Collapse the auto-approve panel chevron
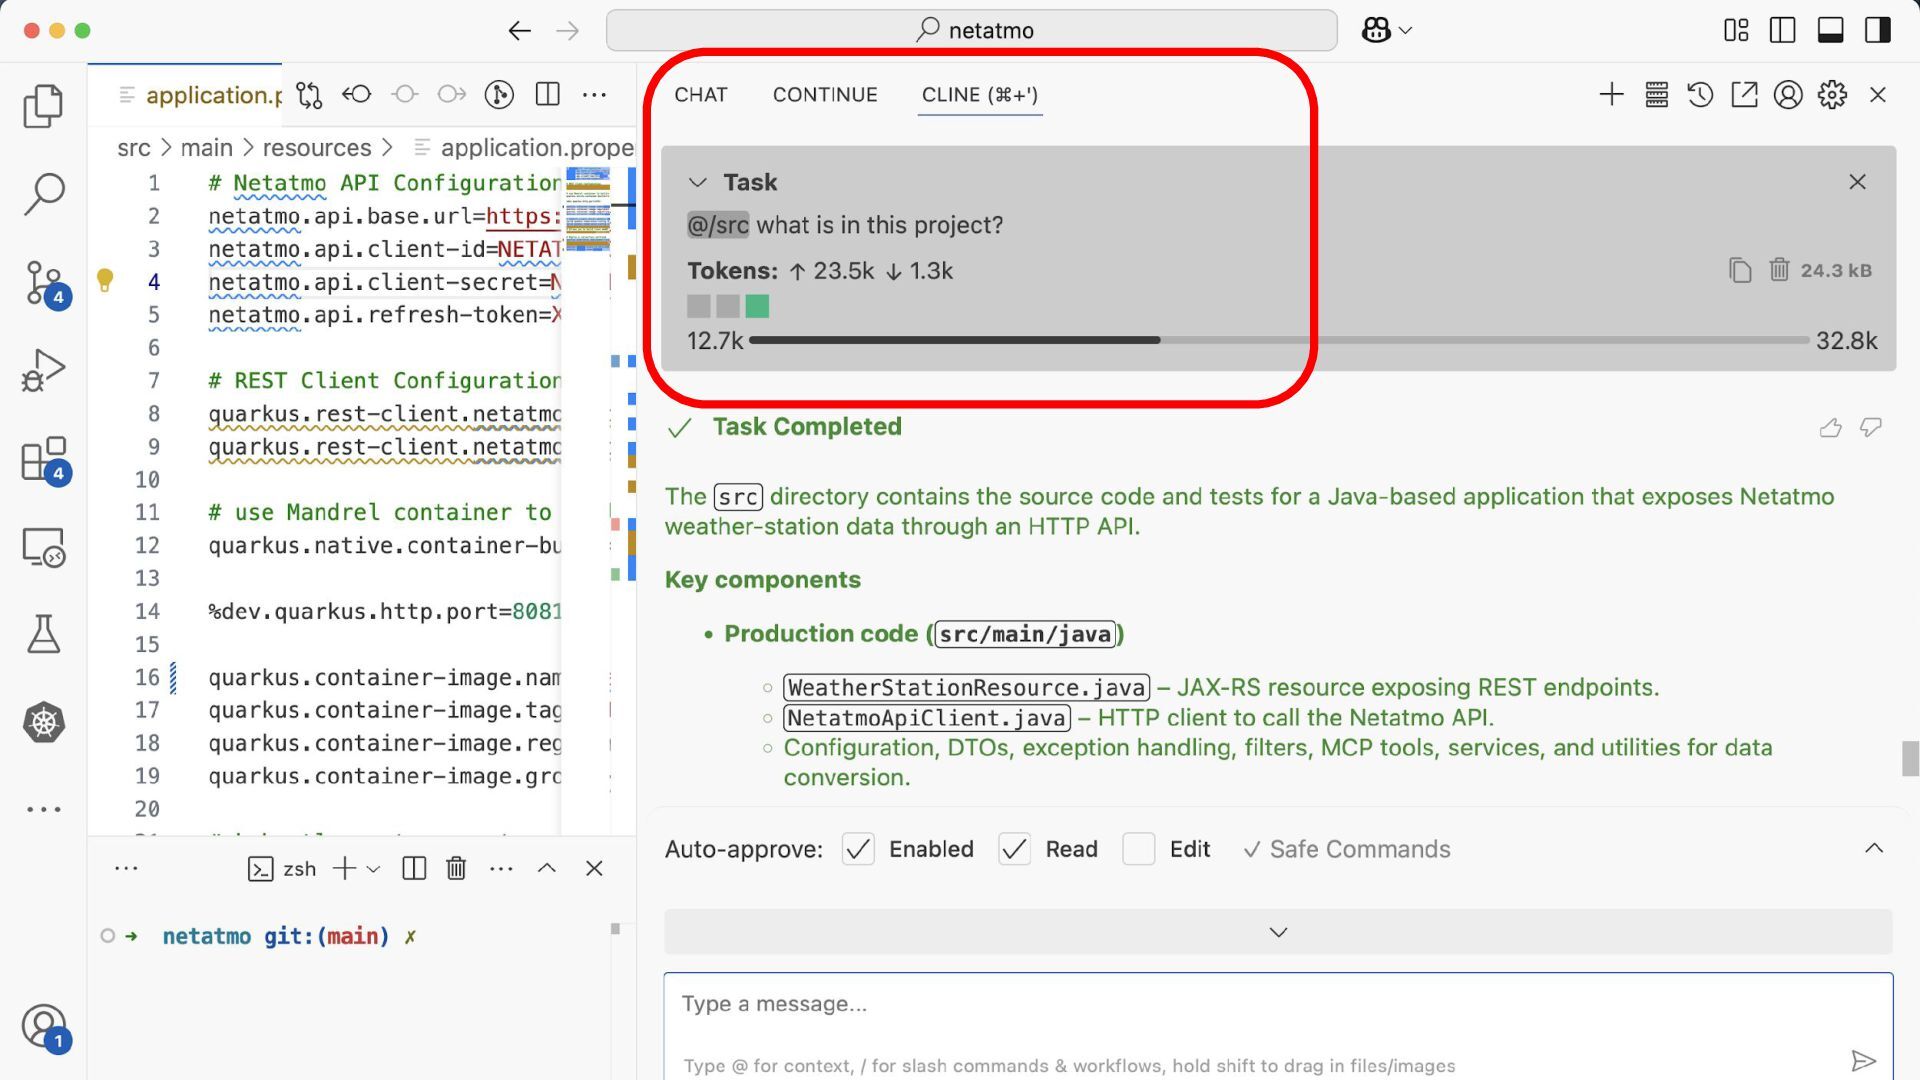Screen dimensions: 1920x1080 click(1874, 848)
